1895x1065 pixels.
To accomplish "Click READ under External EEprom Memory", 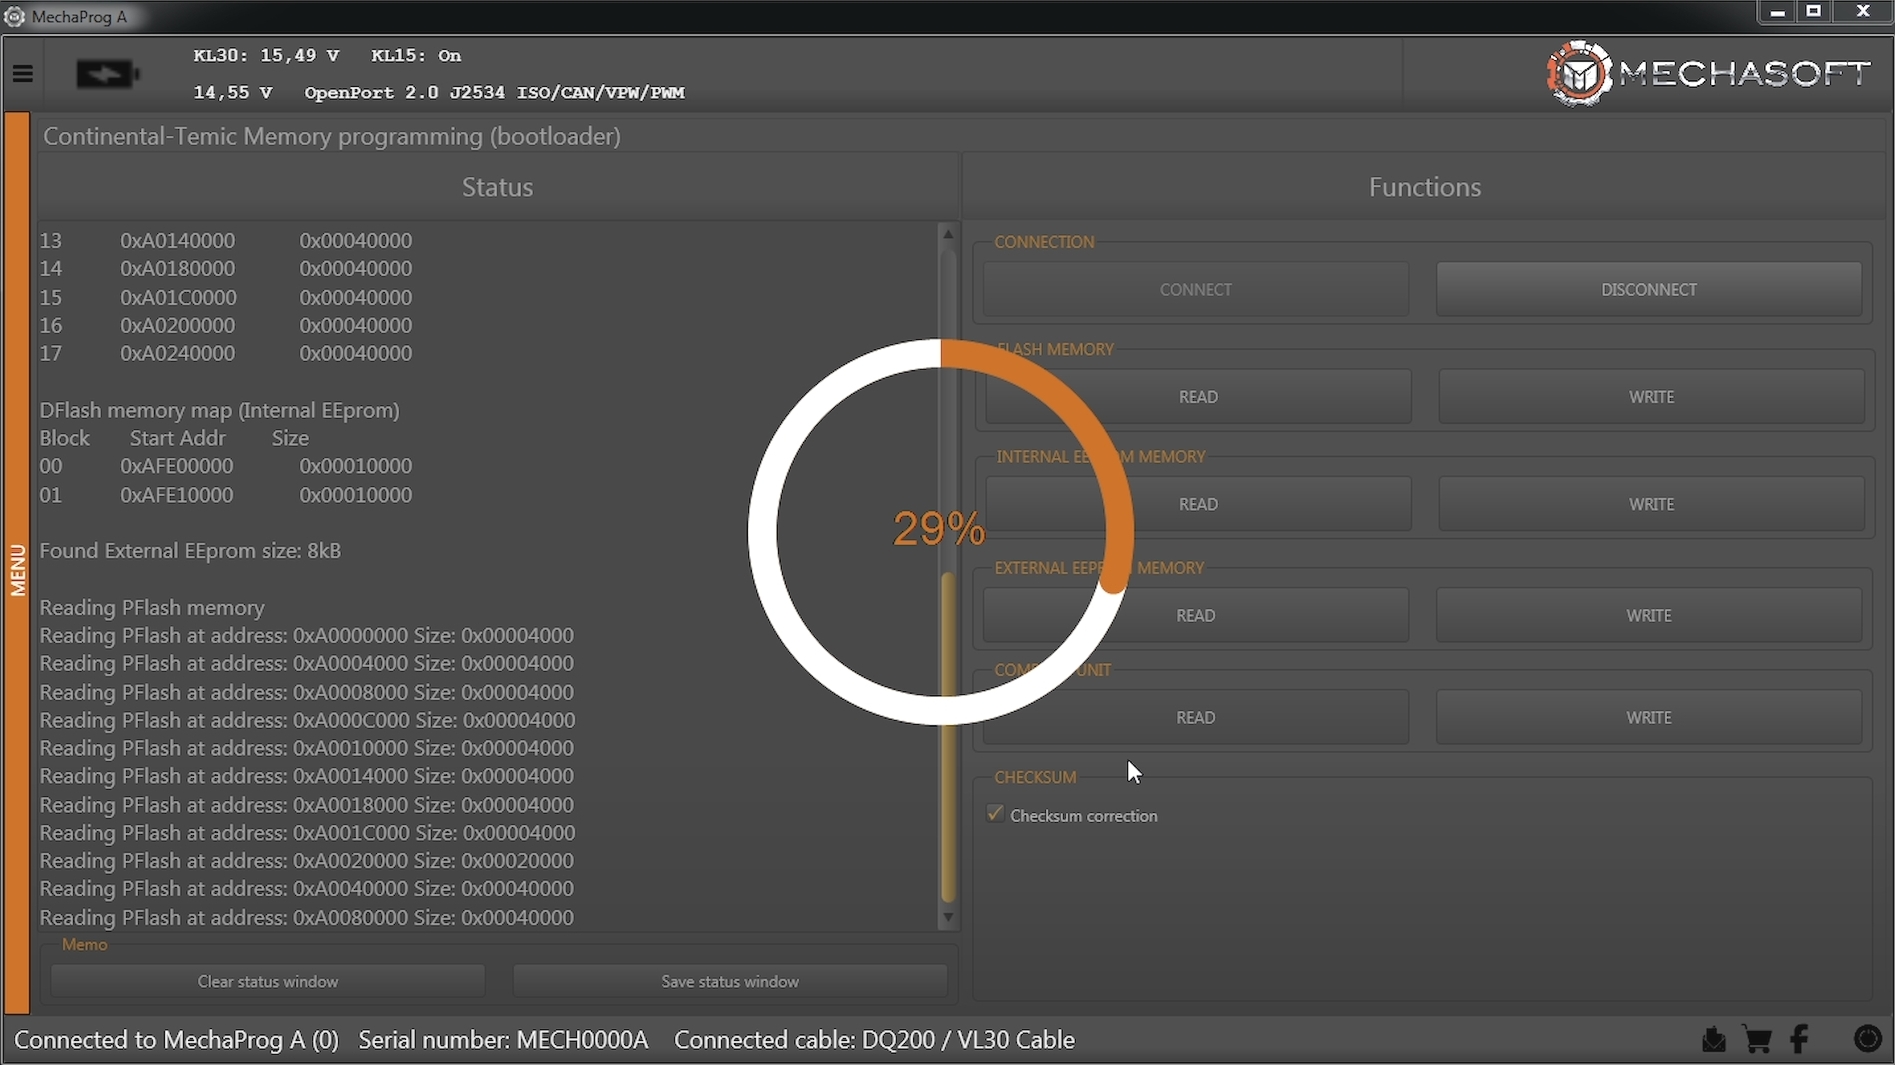I will 1196,615.
